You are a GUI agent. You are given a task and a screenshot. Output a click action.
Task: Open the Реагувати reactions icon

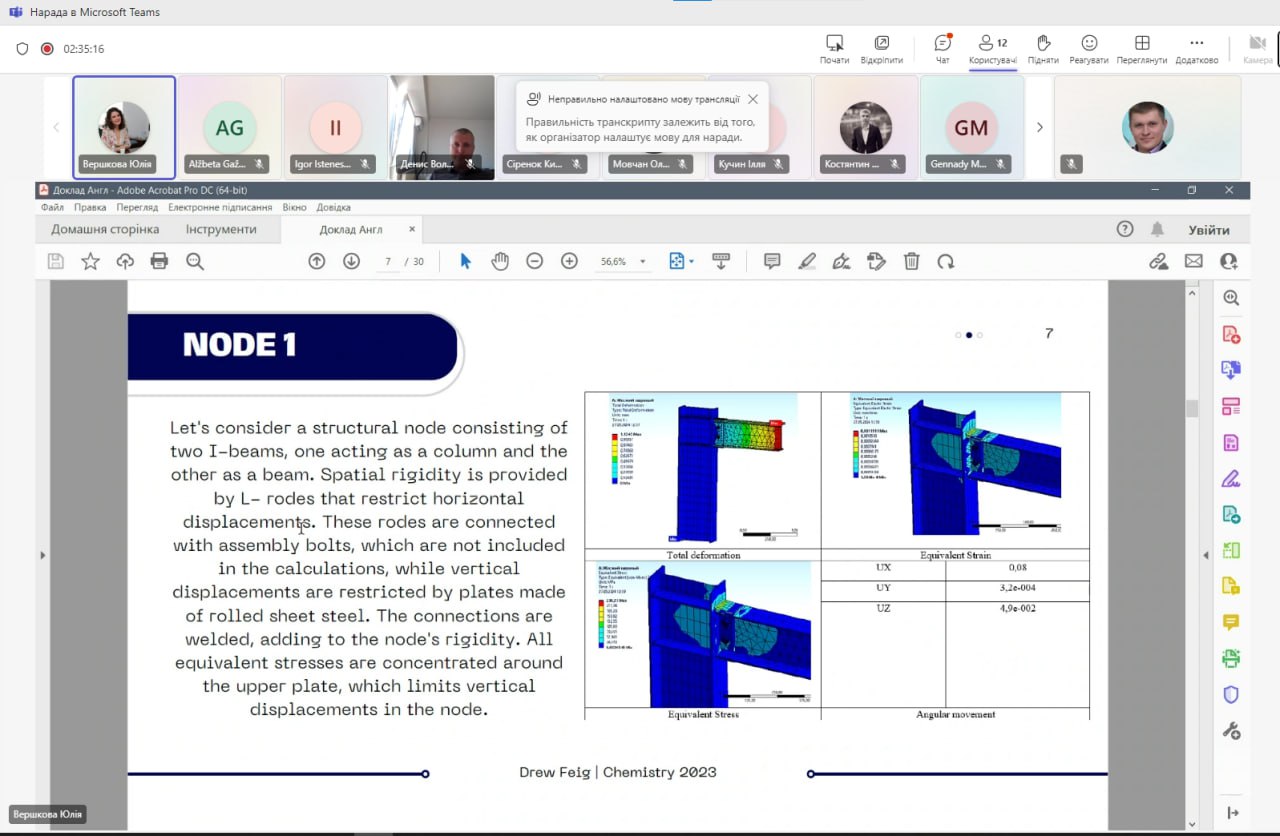click(1089, 48)
